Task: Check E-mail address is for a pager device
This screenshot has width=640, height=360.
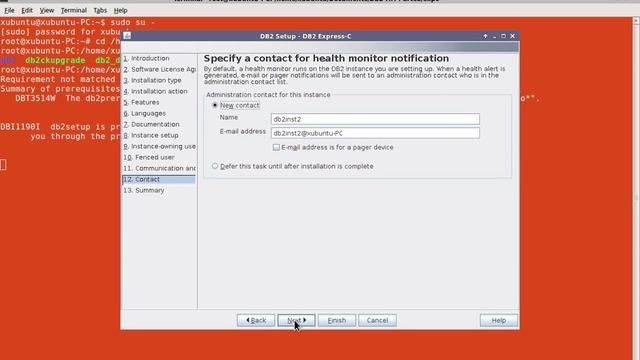Action: 276,147
